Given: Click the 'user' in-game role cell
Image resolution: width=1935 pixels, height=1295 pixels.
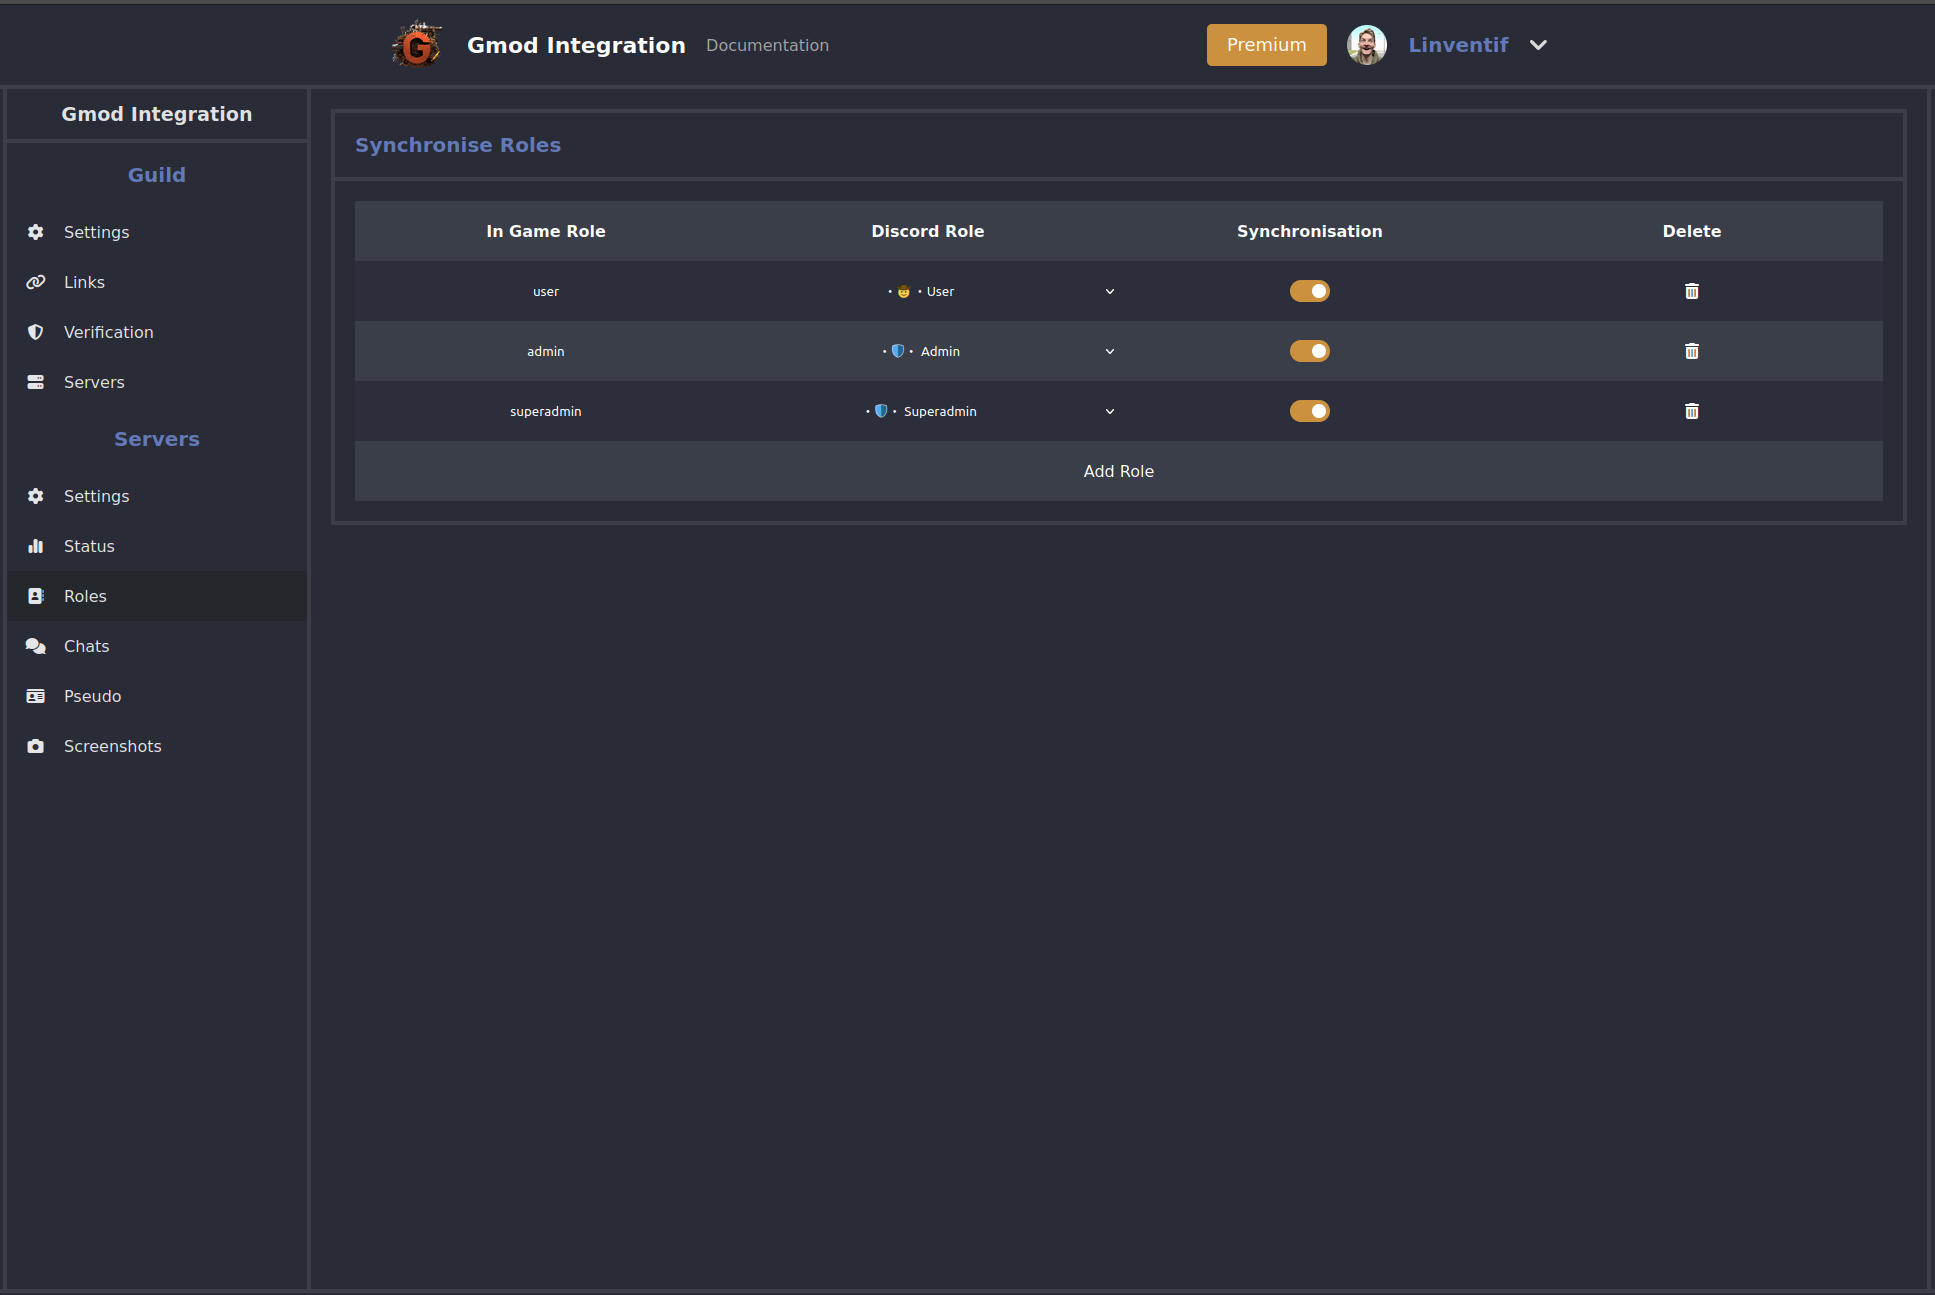Looking at the screenshot, I should point(546,292).
